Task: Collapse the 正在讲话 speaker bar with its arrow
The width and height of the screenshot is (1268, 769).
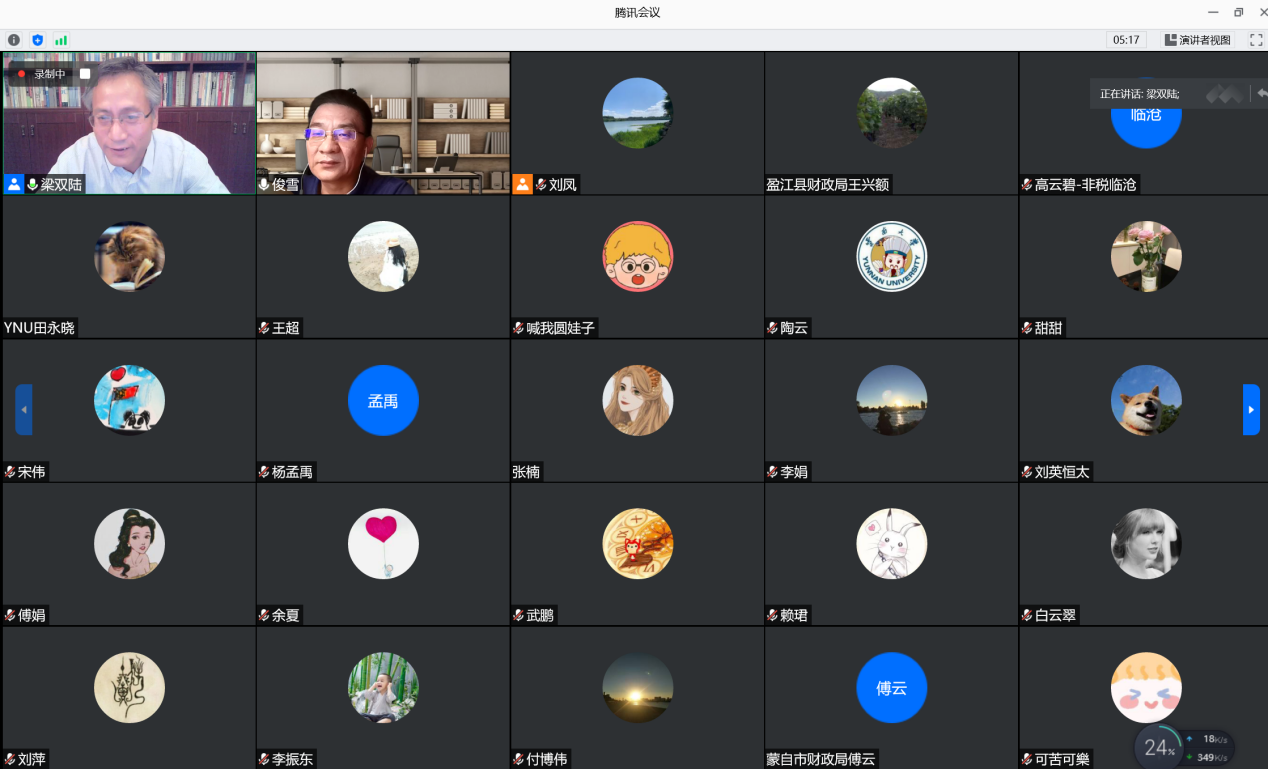Action: [1261, 93]
